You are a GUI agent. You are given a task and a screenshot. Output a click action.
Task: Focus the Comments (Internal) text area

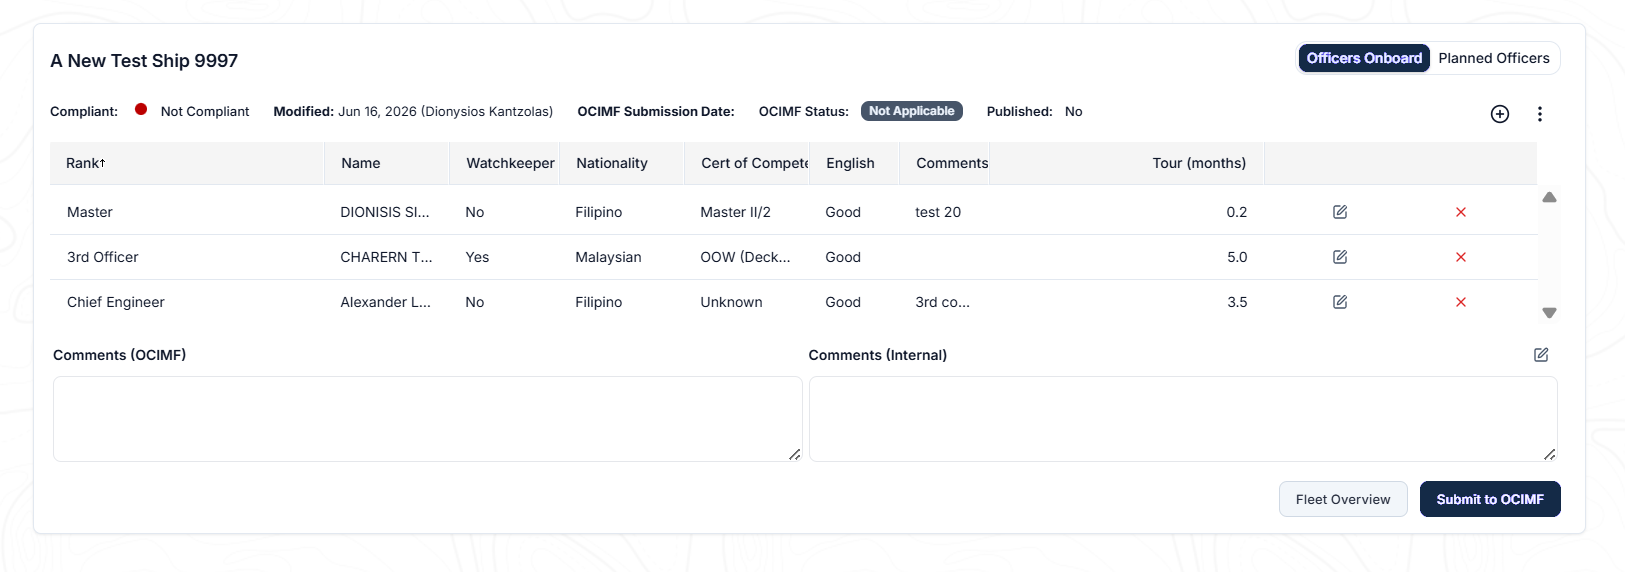tap(1183, 419)
